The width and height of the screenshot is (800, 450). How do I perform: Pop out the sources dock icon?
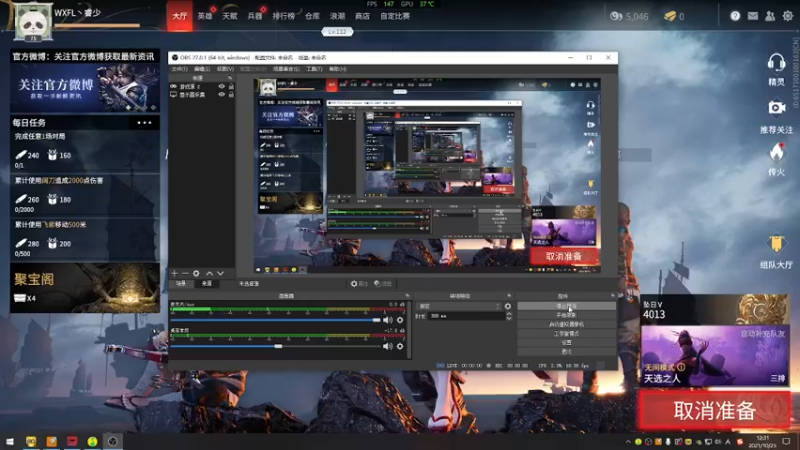pos(230,78)
